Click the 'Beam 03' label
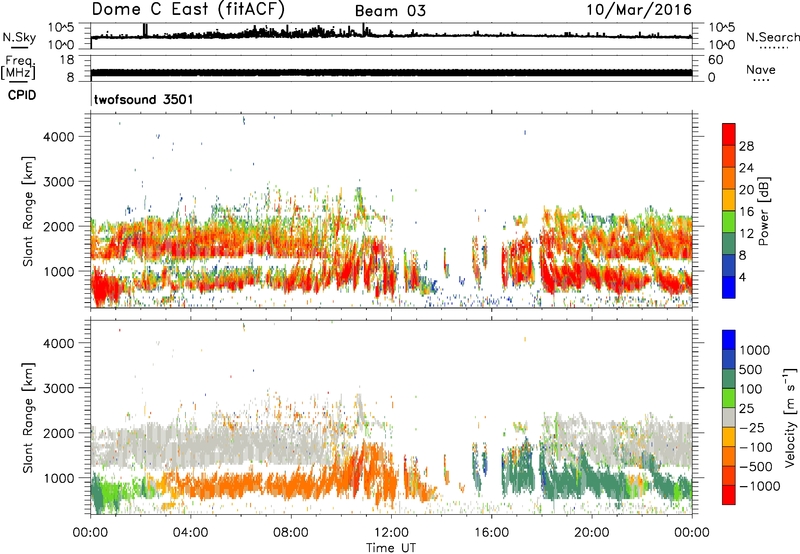The image size is (800, 554). (x=390, y=11)
